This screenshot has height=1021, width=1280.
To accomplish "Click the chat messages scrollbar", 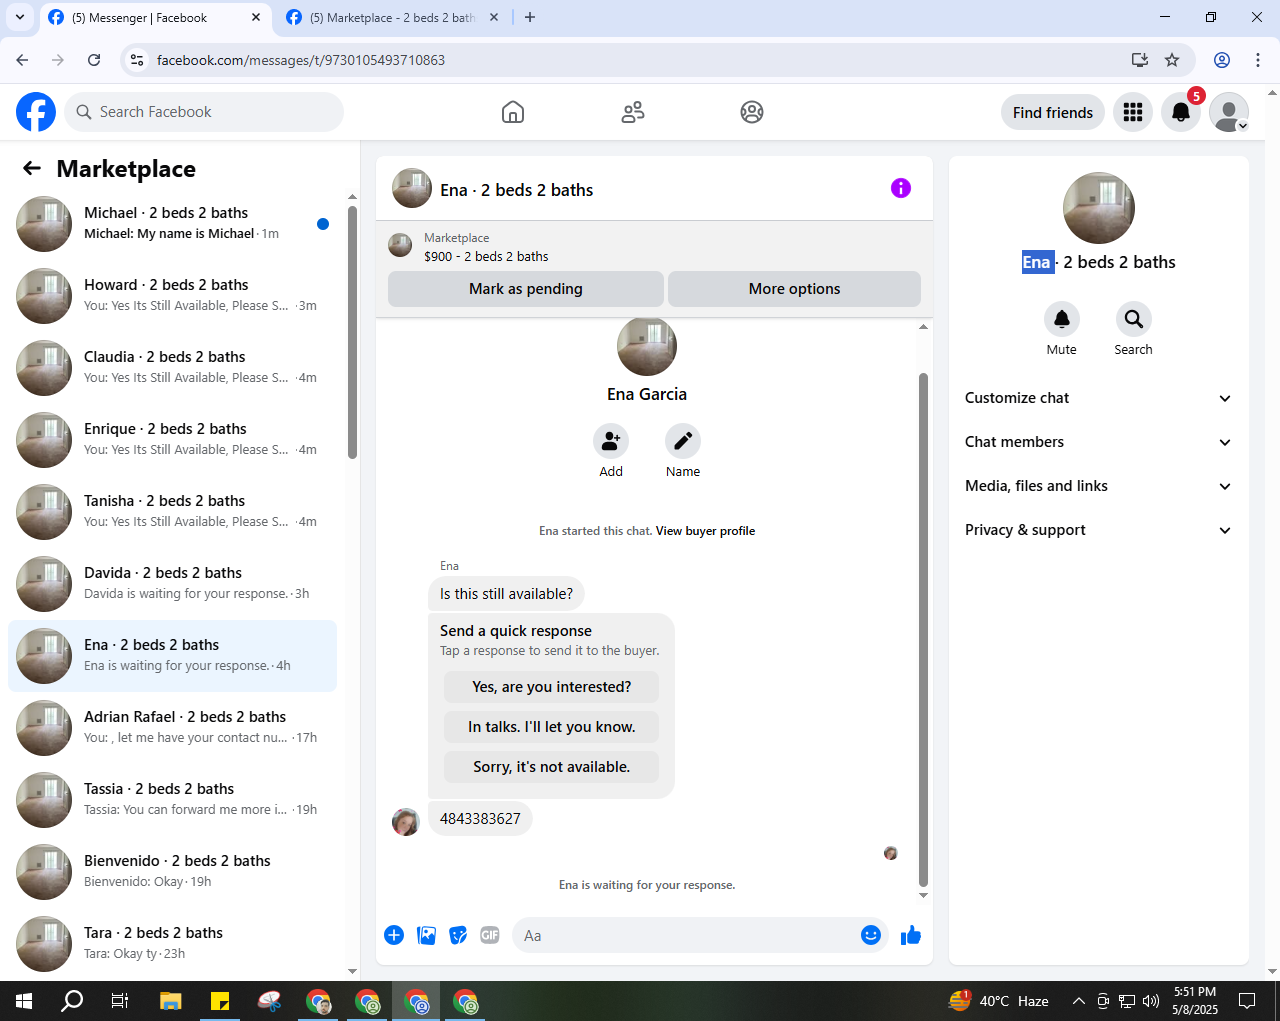I will tap(923, 630).
